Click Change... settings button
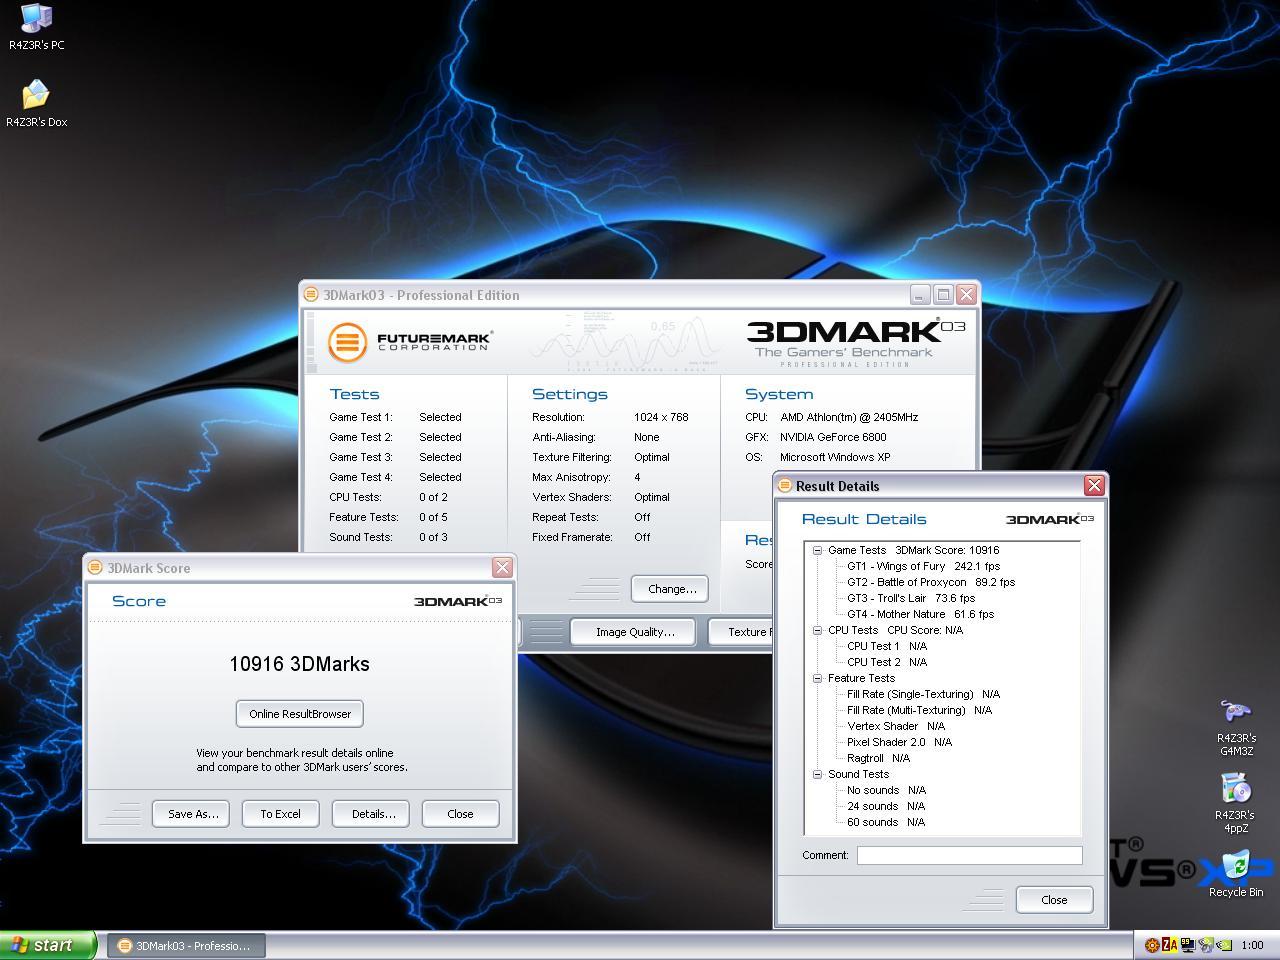Screen dimensions: 1280x960 (670, 589)
